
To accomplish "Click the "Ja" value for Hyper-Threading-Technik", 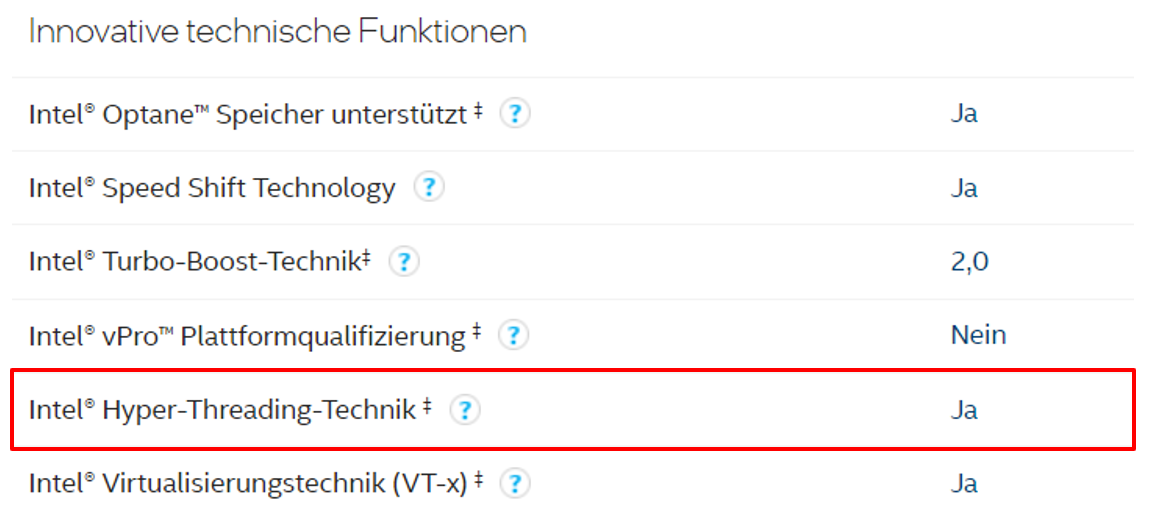I will click(964, 410).
